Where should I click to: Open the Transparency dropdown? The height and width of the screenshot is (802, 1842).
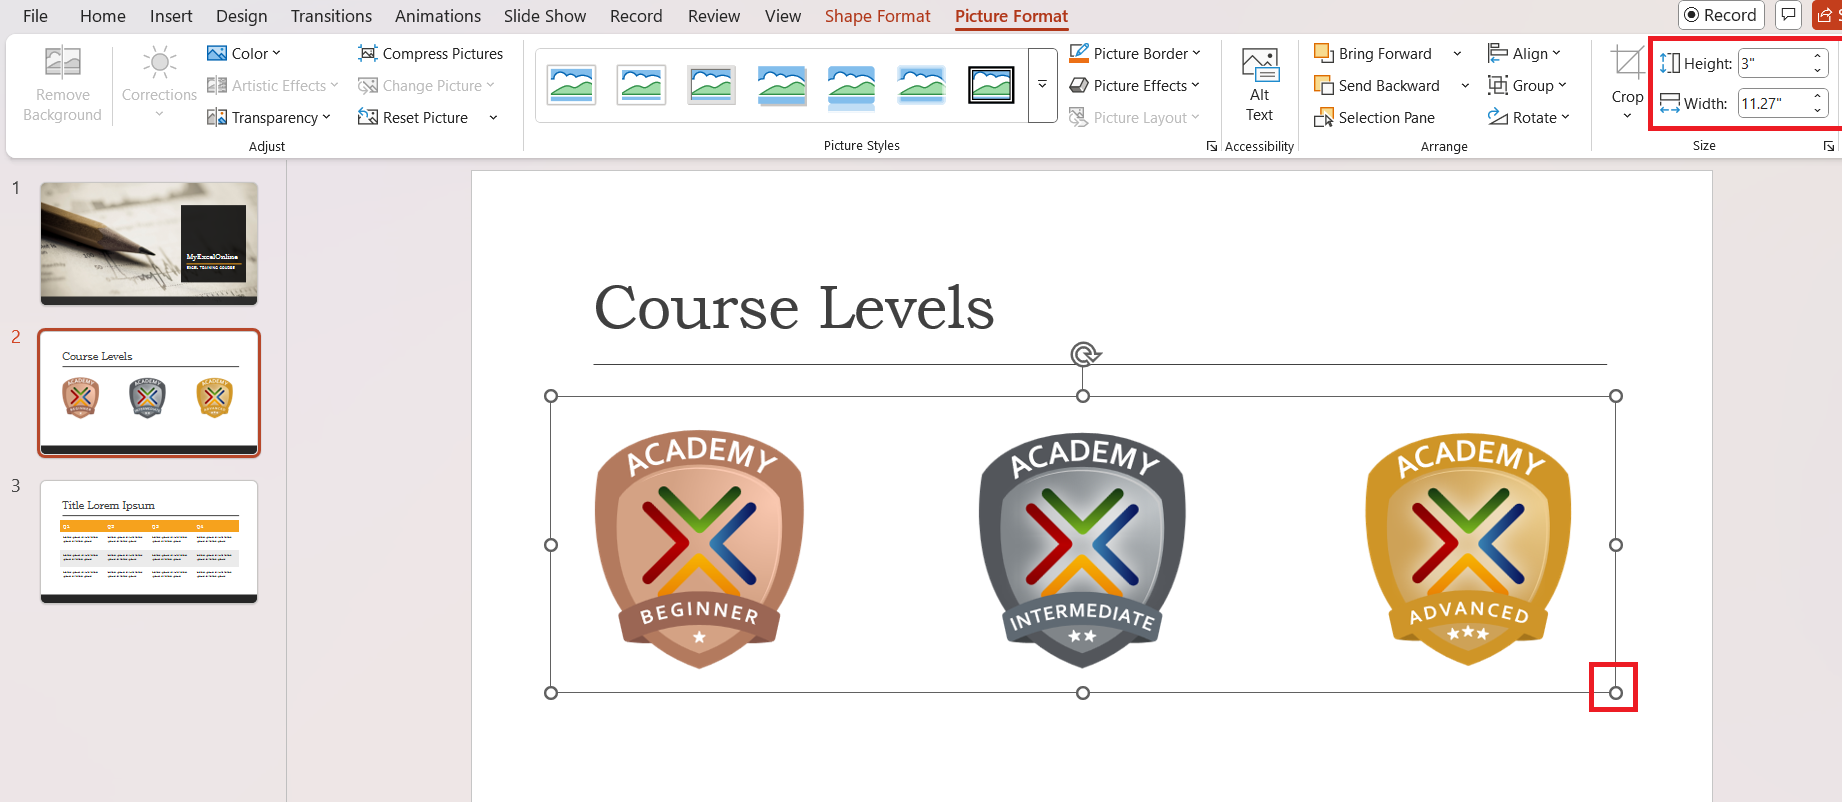point(268,117)
